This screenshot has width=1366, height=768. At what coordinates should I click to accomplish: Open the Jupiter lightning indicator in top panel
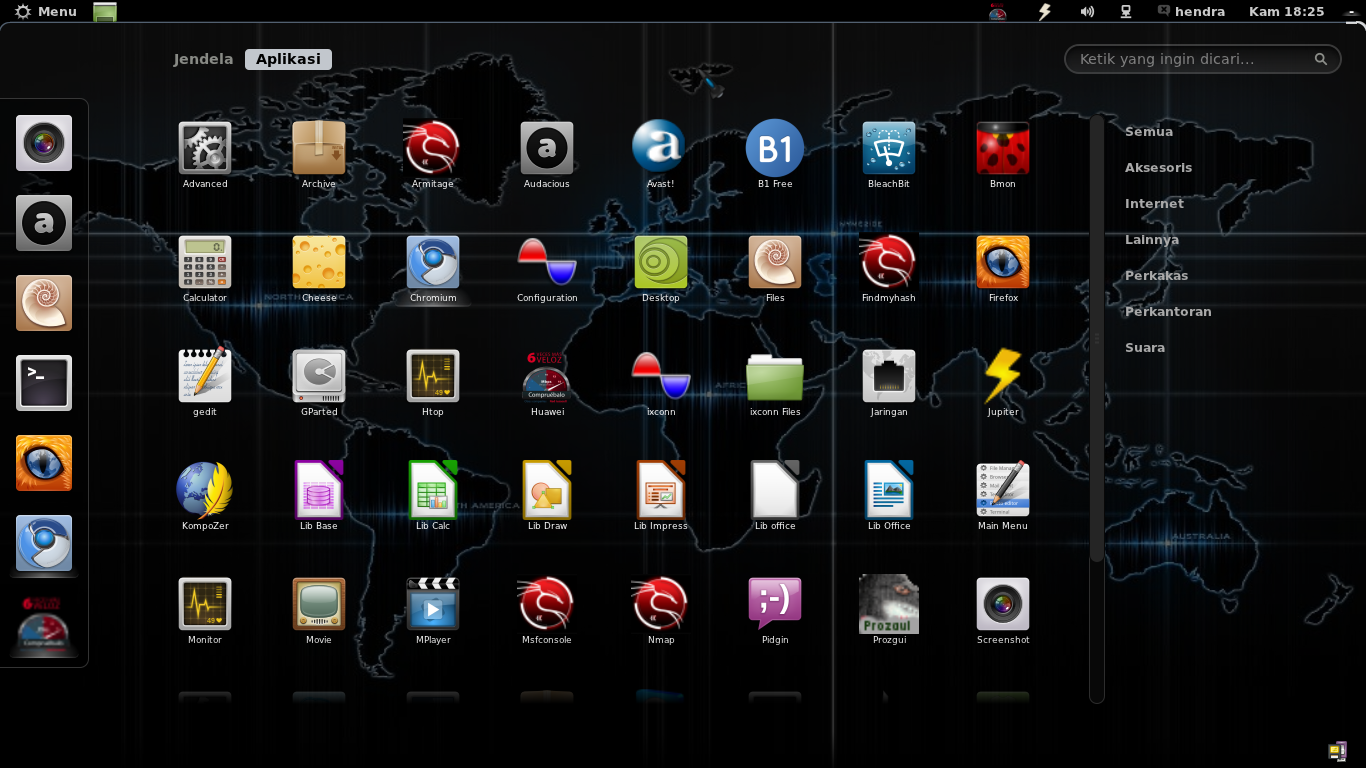[1045, 11]
